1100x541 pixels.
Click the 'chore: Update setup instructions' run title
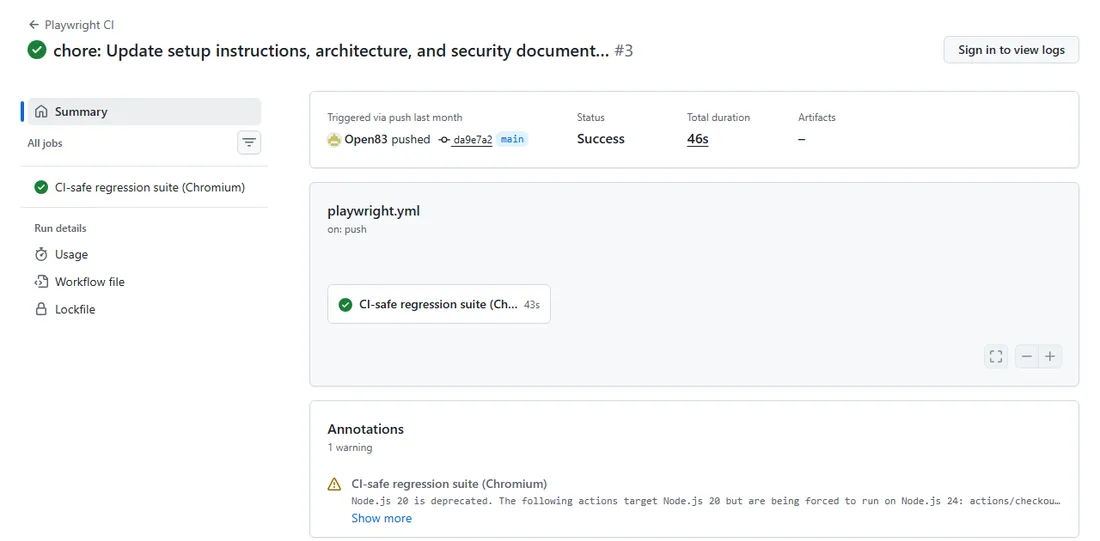[x=331, y=51]
